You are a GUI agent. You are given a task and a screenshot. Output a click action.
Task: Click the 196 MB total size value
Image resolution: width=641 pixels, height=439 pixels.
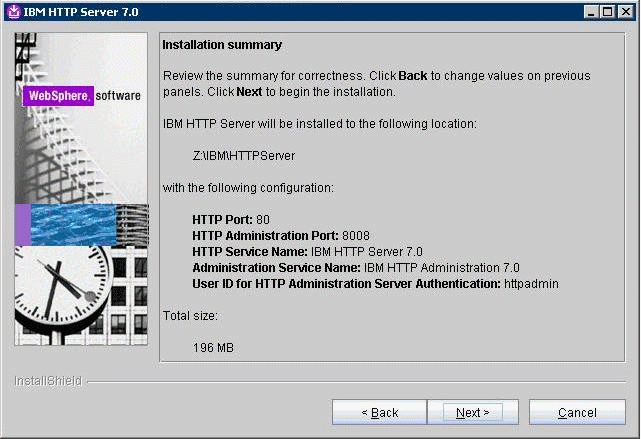tap(213, 348)
